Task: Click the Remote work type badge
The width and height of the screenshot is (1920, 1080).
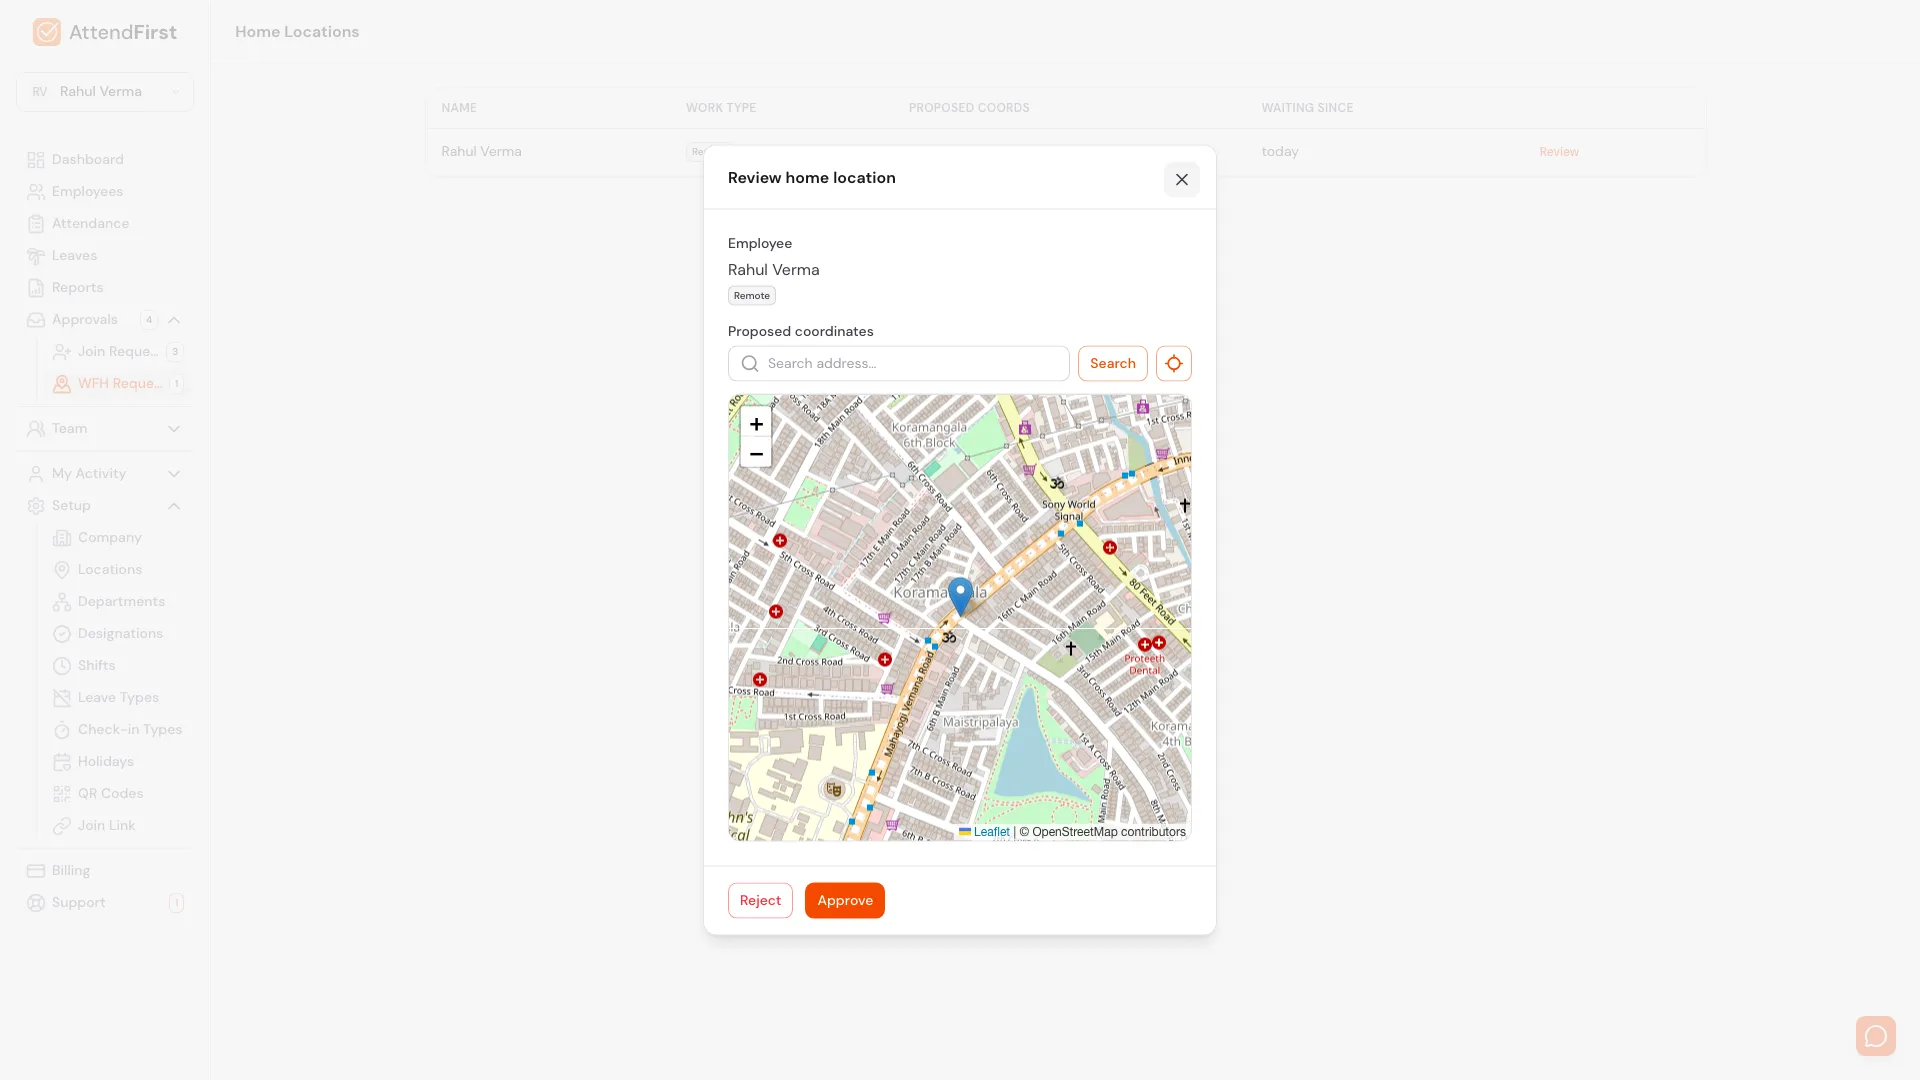Action: (752, 296)
